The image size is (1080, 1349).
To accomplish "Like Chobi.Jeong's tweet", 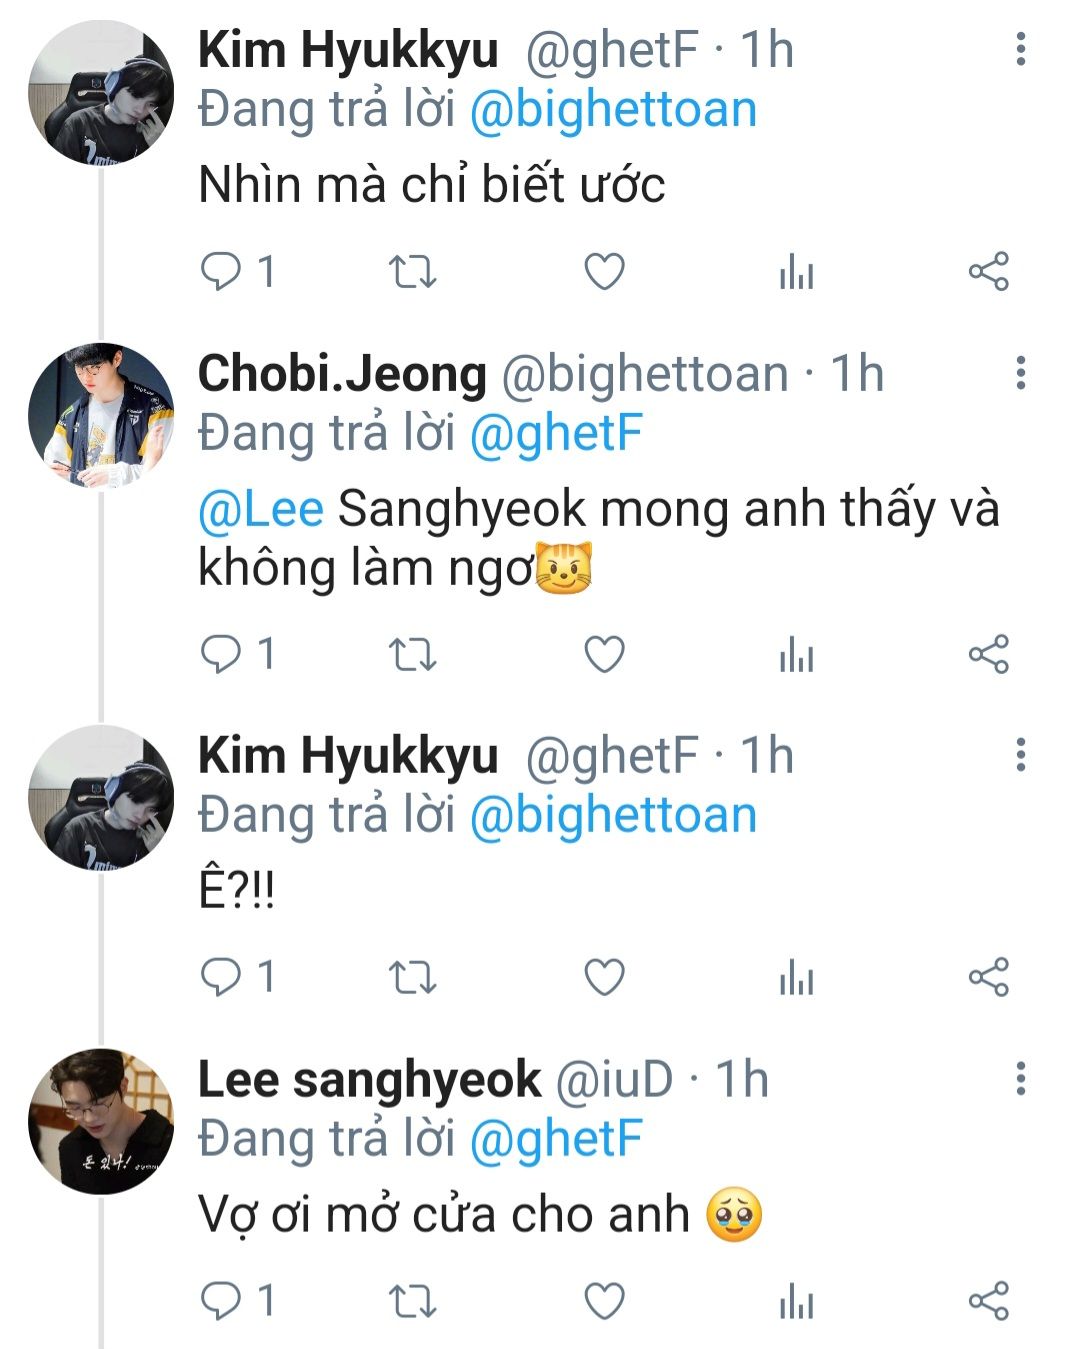I will (x=604, y=655).
